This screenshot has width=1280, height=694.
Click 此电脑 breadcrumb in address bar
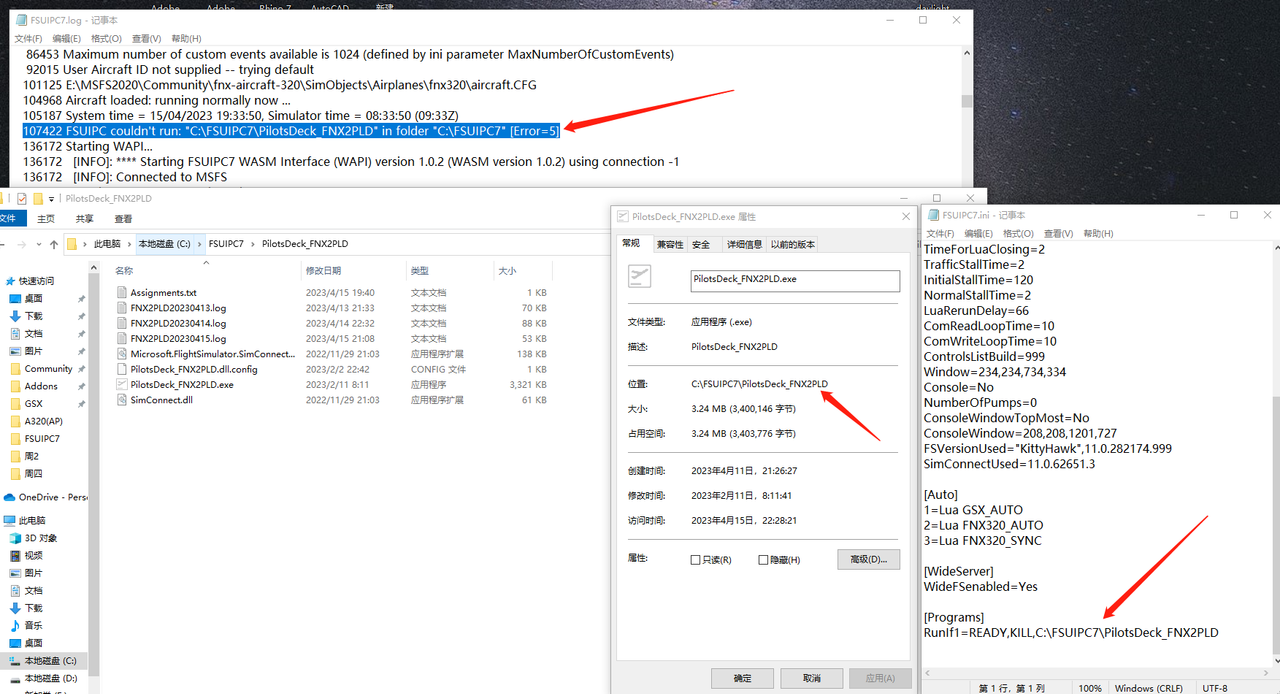pos(107,244)
